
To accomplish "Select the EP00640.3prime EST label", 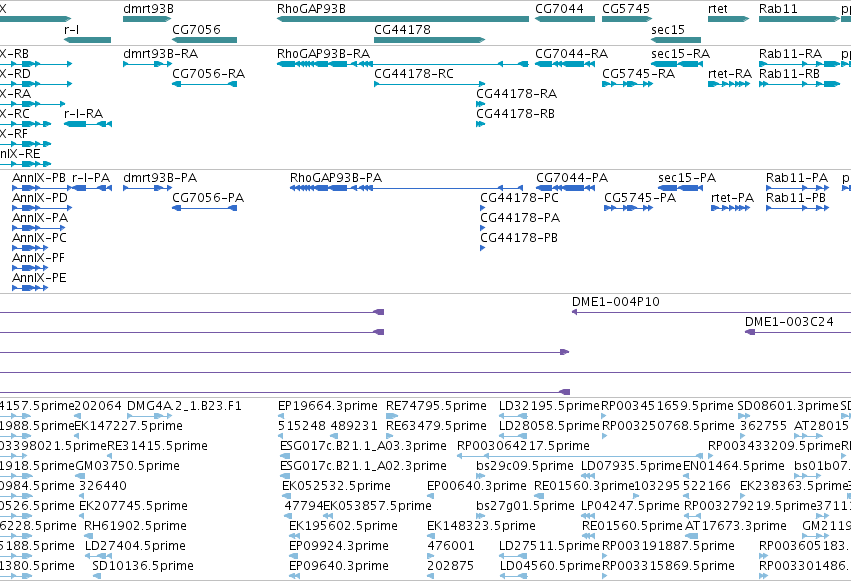I will [x=477, y=486].
